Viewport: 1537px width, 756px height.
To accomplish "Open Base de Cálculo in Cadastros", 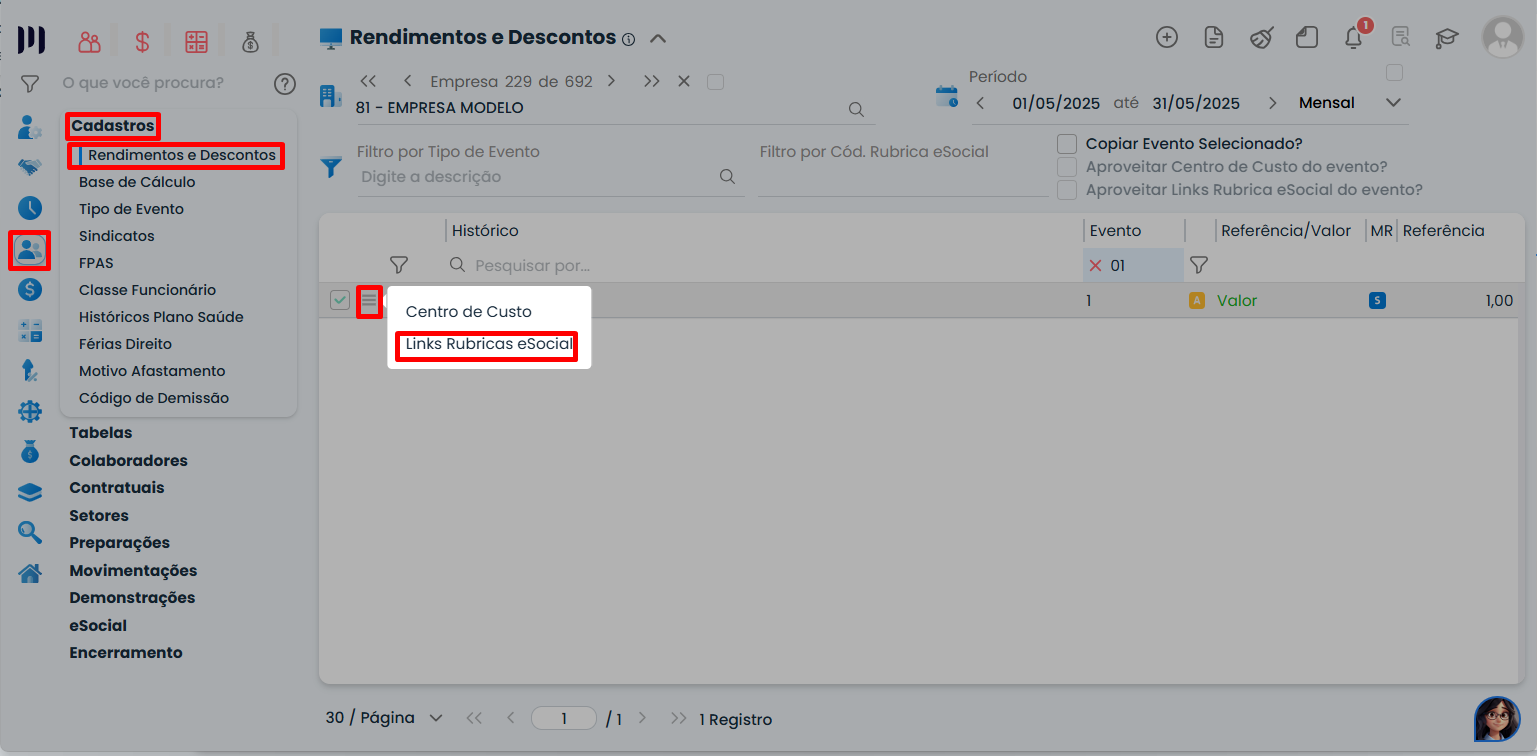I will (x=137, y=182).
